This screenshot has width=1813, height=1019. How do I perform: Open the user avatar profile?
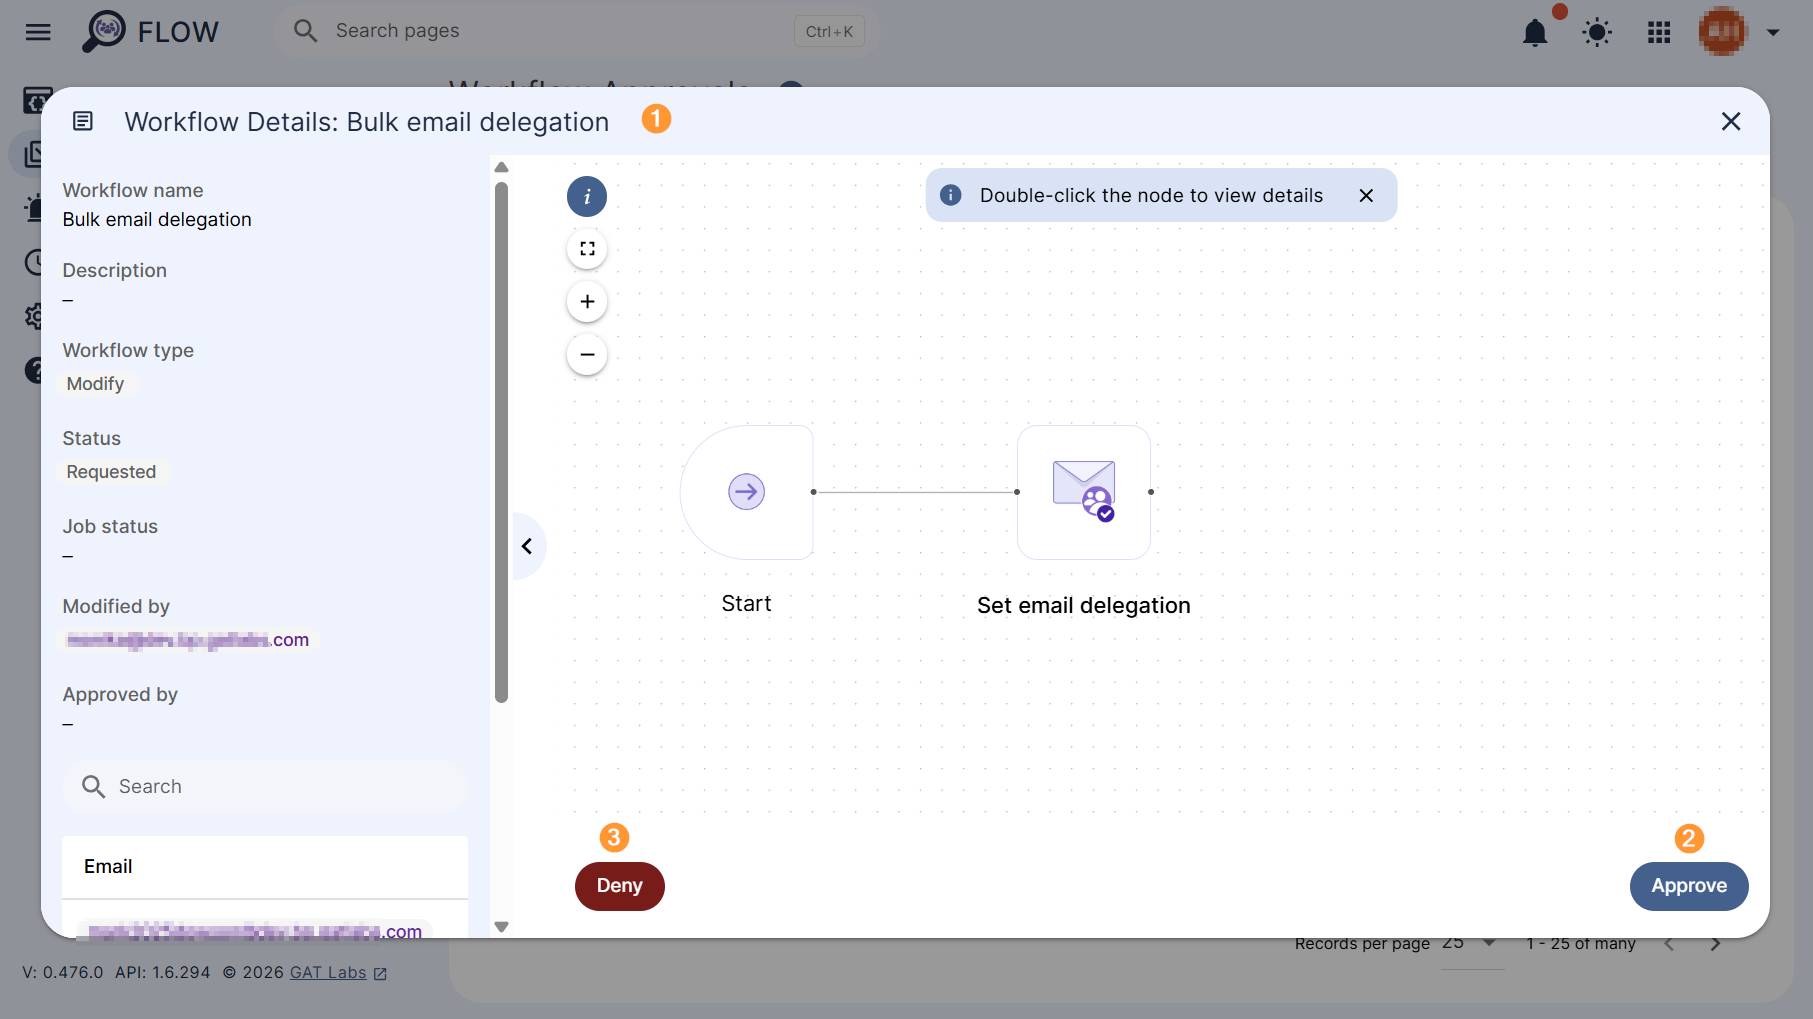point(1722,32)
